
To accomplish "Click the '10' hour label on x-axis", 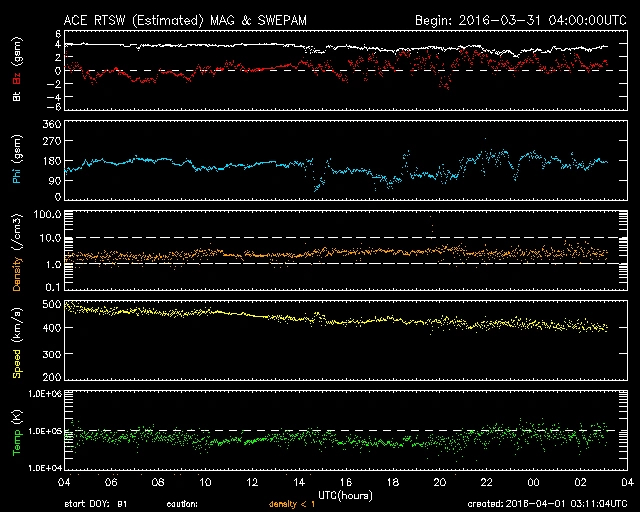I will coord(205,483).
